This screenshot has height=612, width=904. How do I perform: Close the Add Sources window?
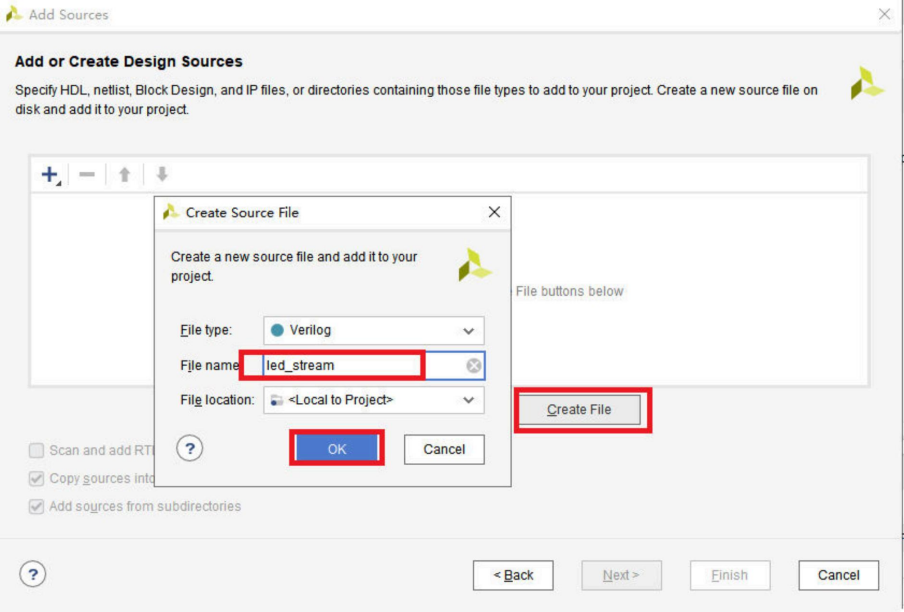884,14
